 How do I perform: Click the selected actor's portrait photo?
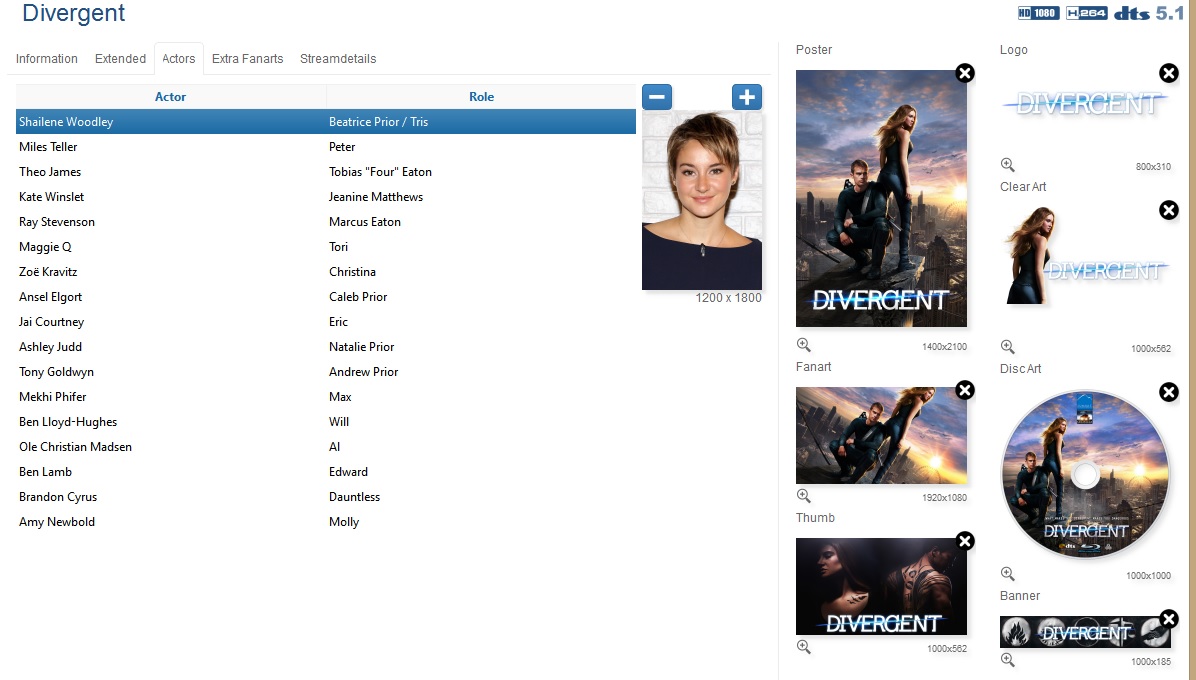pyautogui.click(x=702, y=200)
